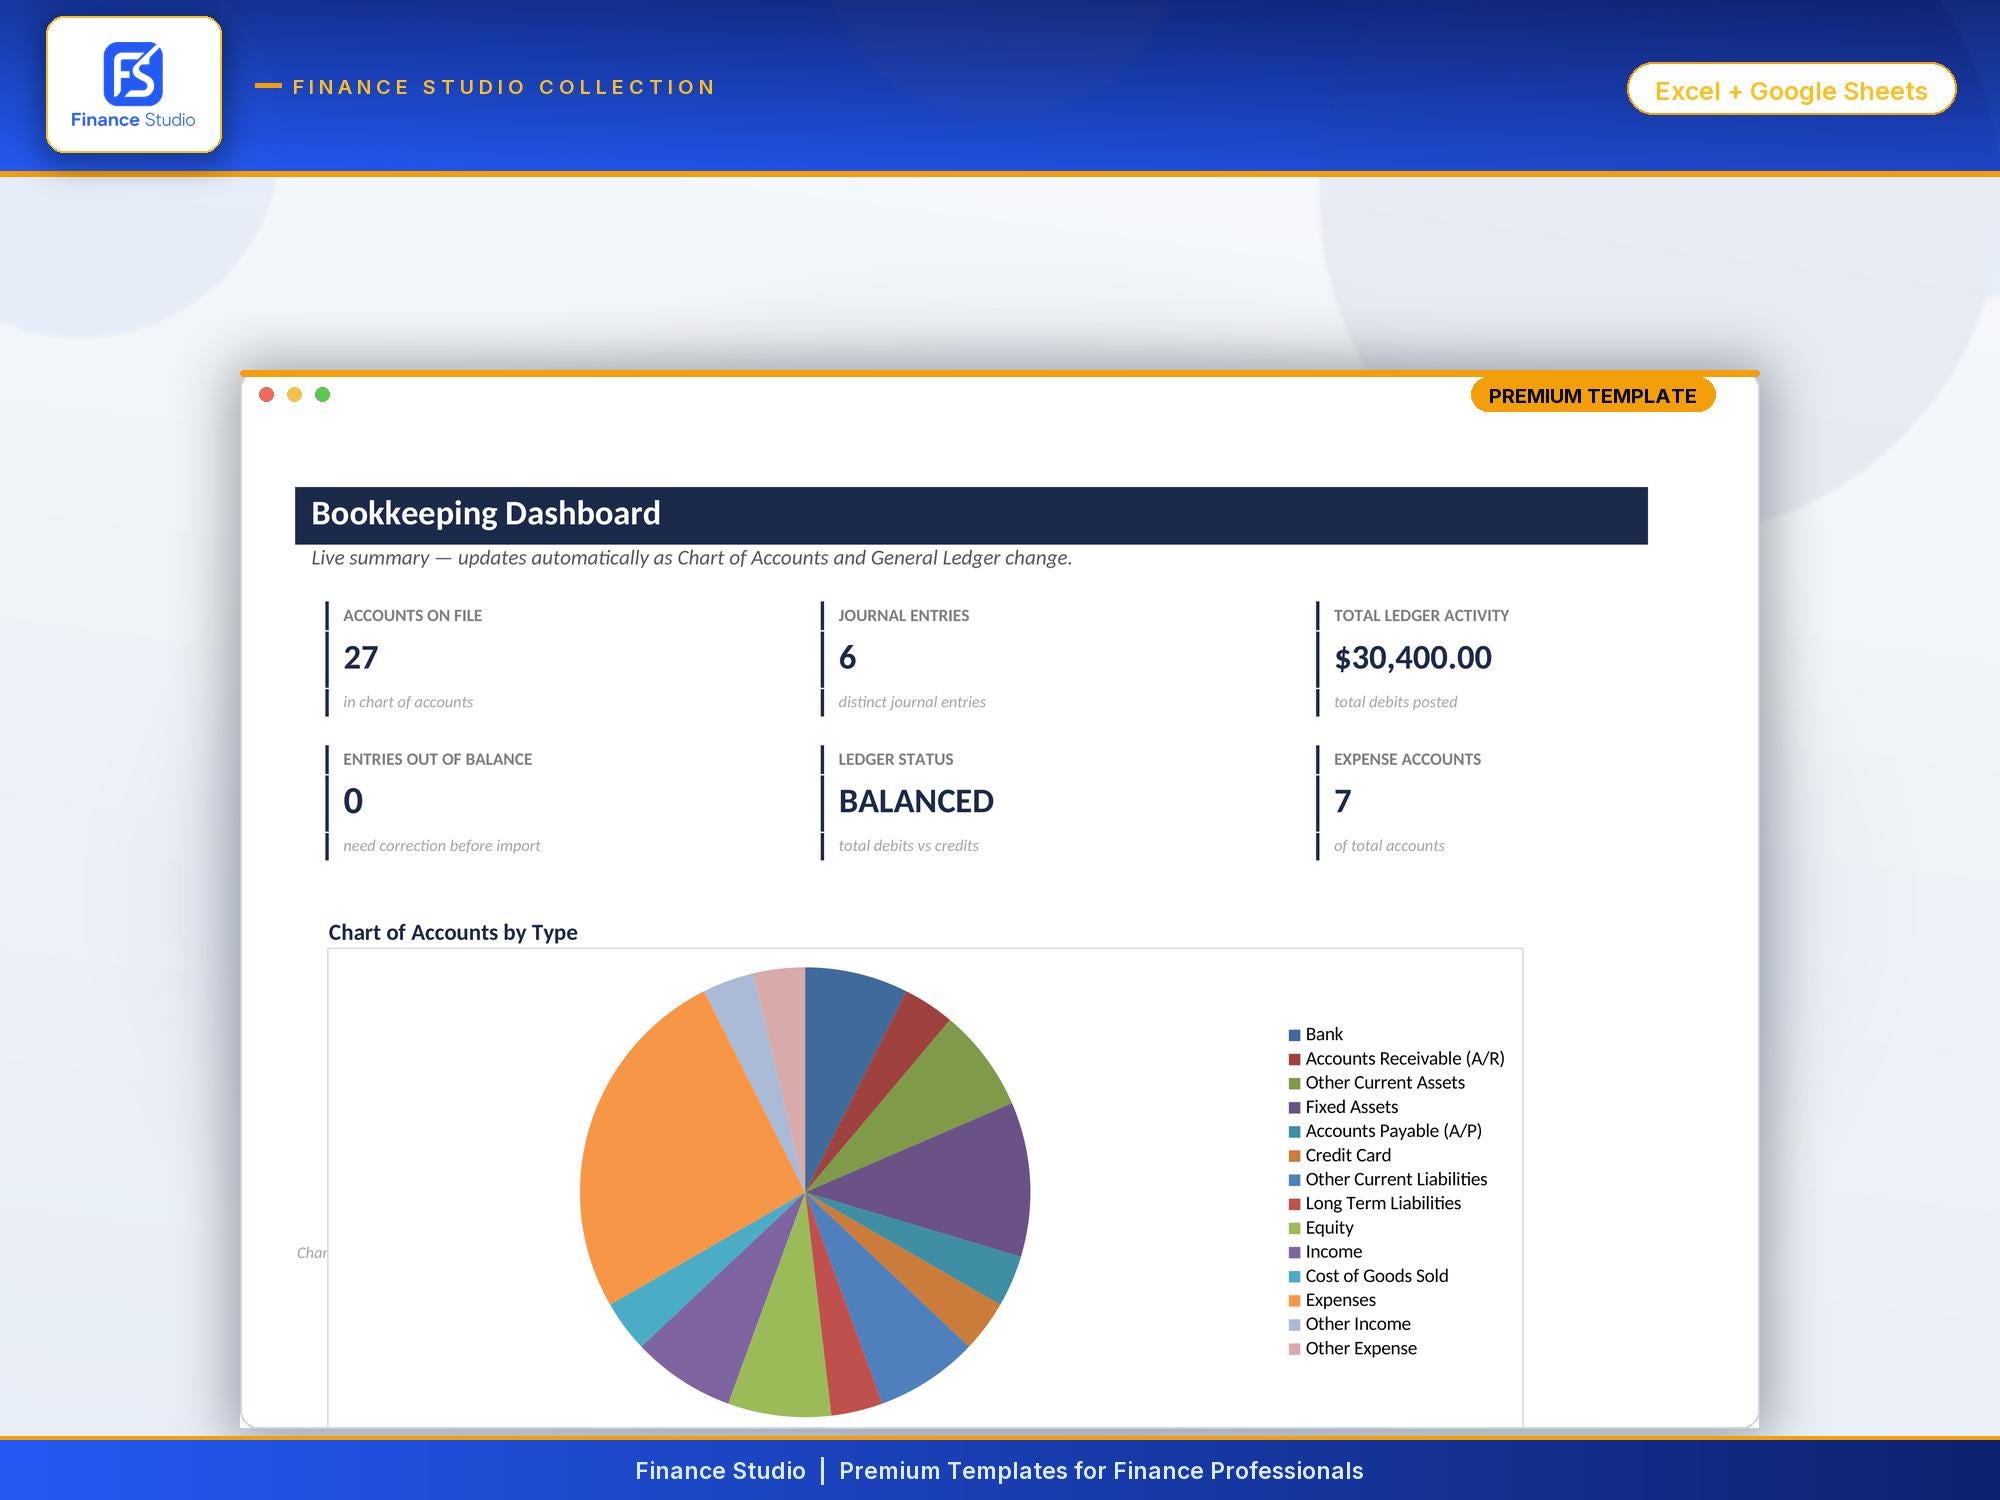The height and width of the screenshot is (1500, 2000).
Task: Click the footer Premium Templates for Finance Professionals
Action: pyautogui.click(x=1101, y=1471)
